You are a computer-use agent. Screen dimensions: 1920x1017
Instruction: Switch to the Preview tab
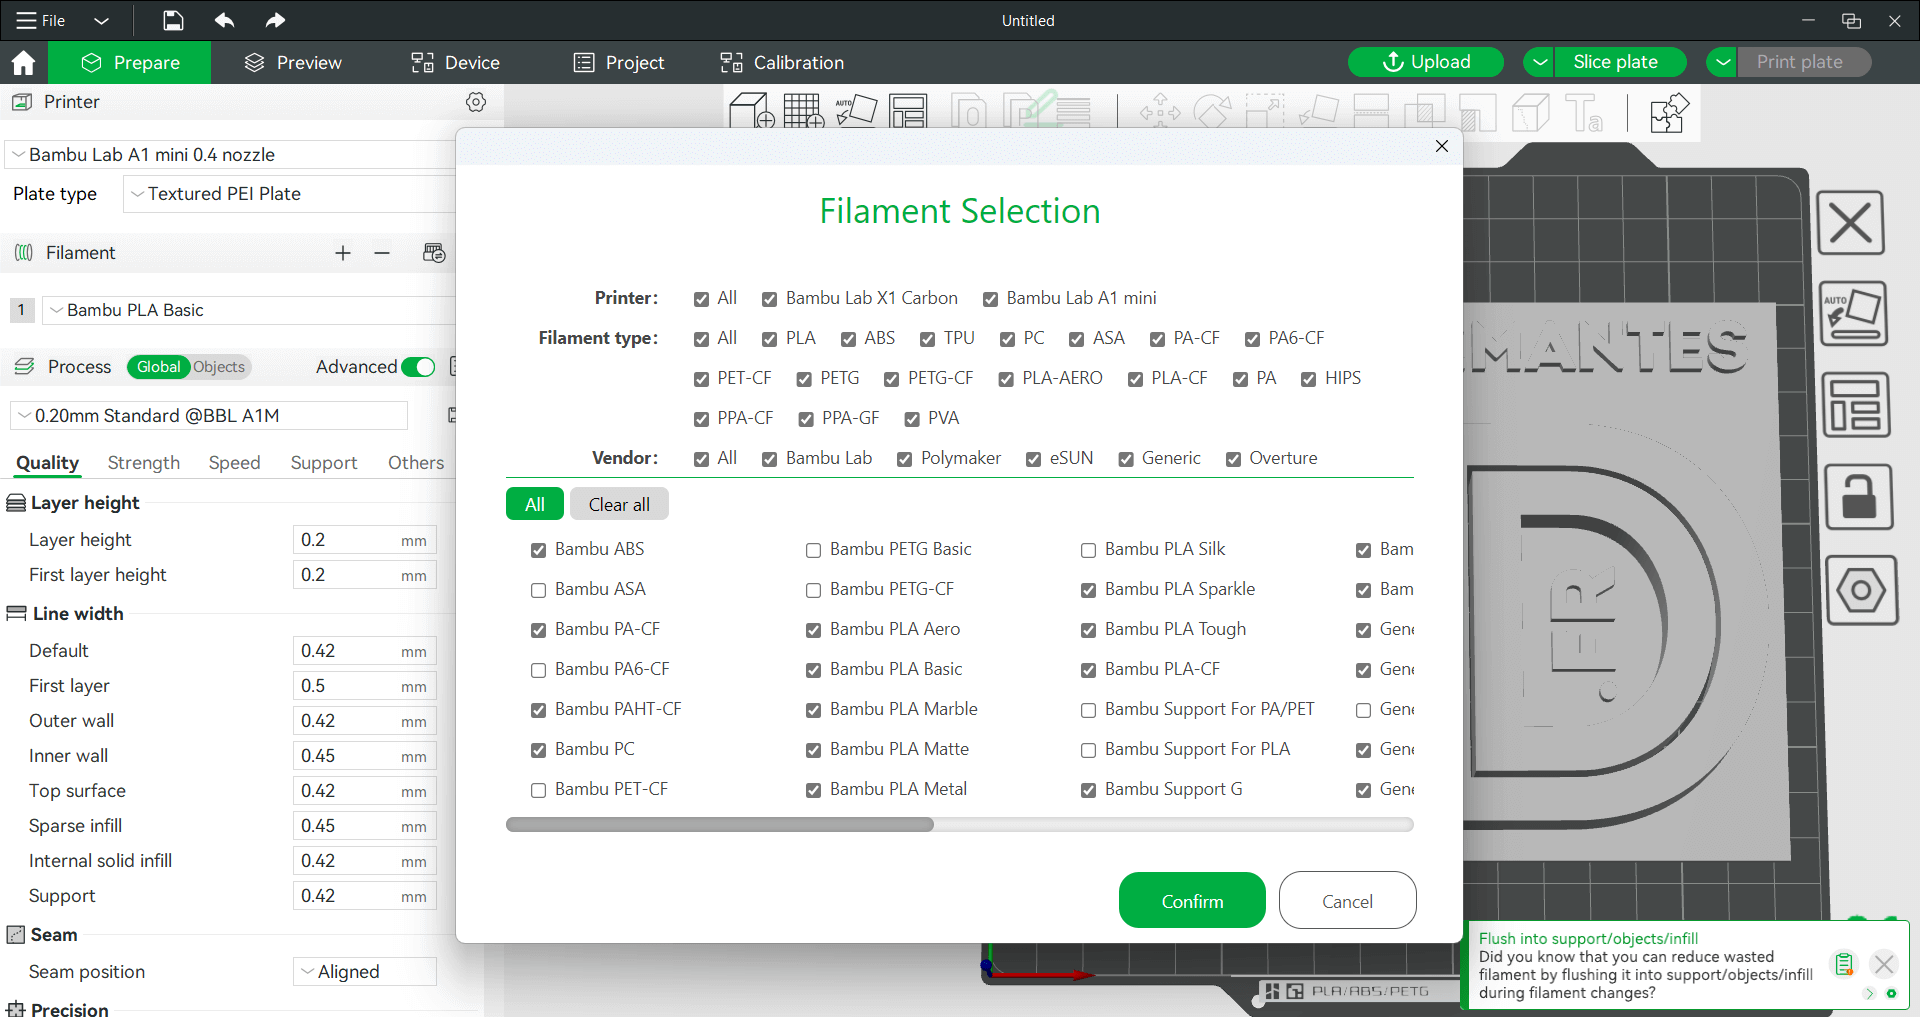point(293,62)
